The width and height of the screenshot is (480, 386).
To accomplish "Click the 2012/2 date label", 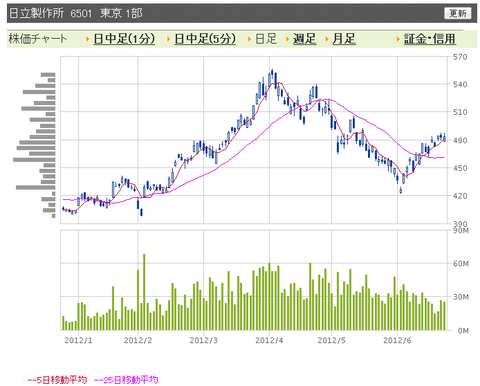I will coord(138,340).
